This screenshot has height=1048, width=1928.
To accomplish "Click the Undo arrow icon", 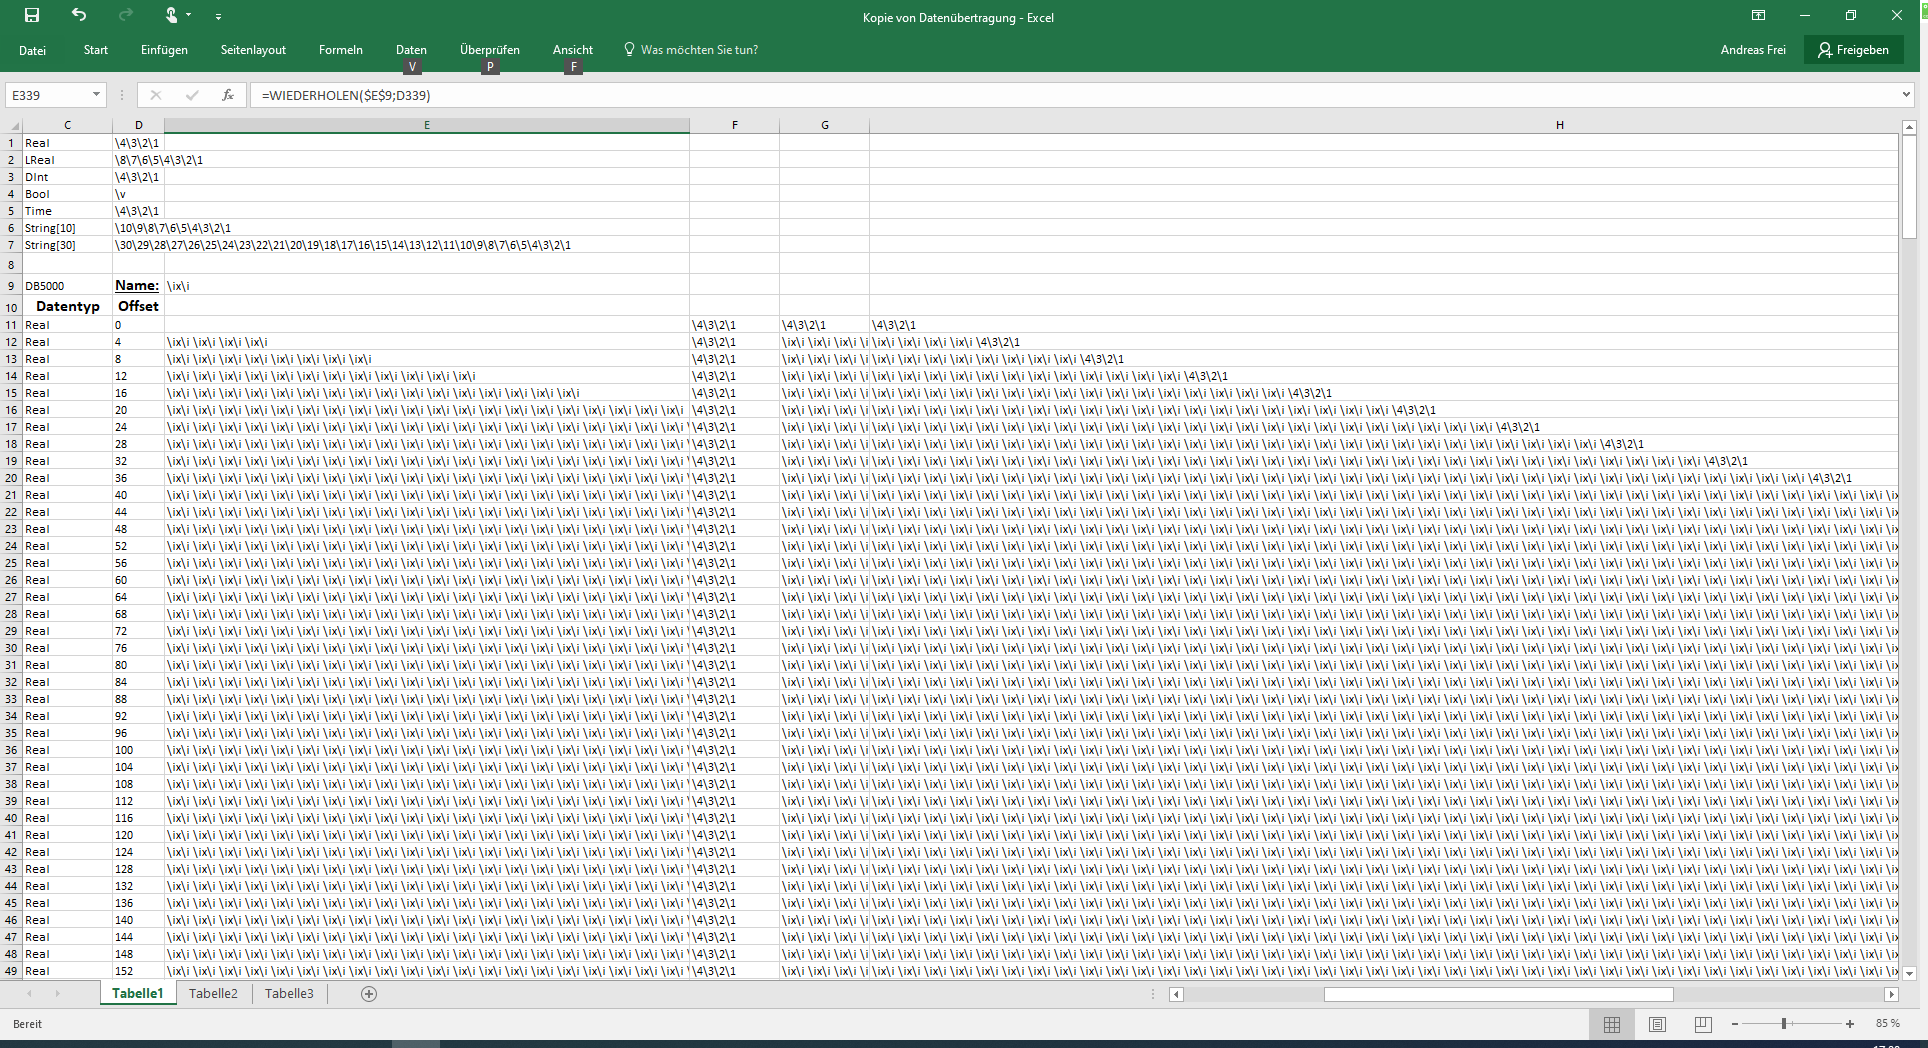I will pyautogui.click(x=79, y=16).
